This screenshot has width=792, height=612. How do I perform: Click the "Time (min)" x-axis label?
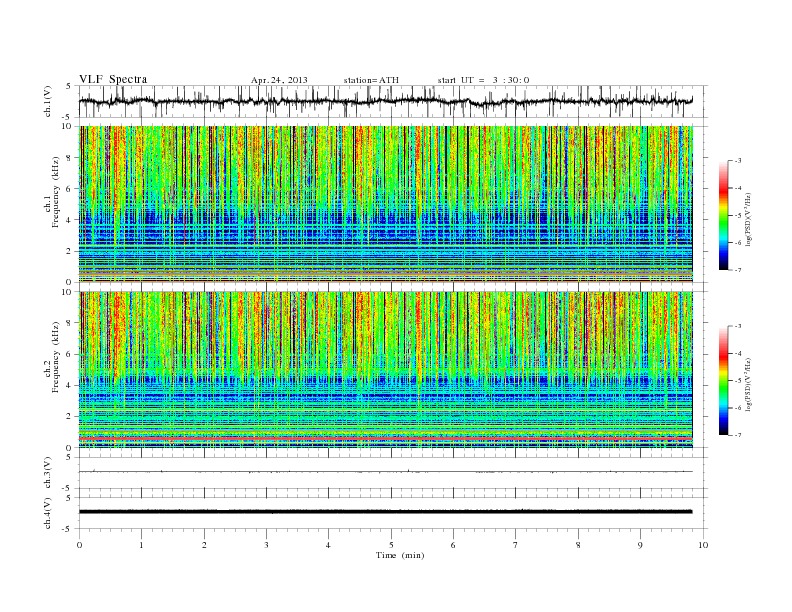pos(400,555)
